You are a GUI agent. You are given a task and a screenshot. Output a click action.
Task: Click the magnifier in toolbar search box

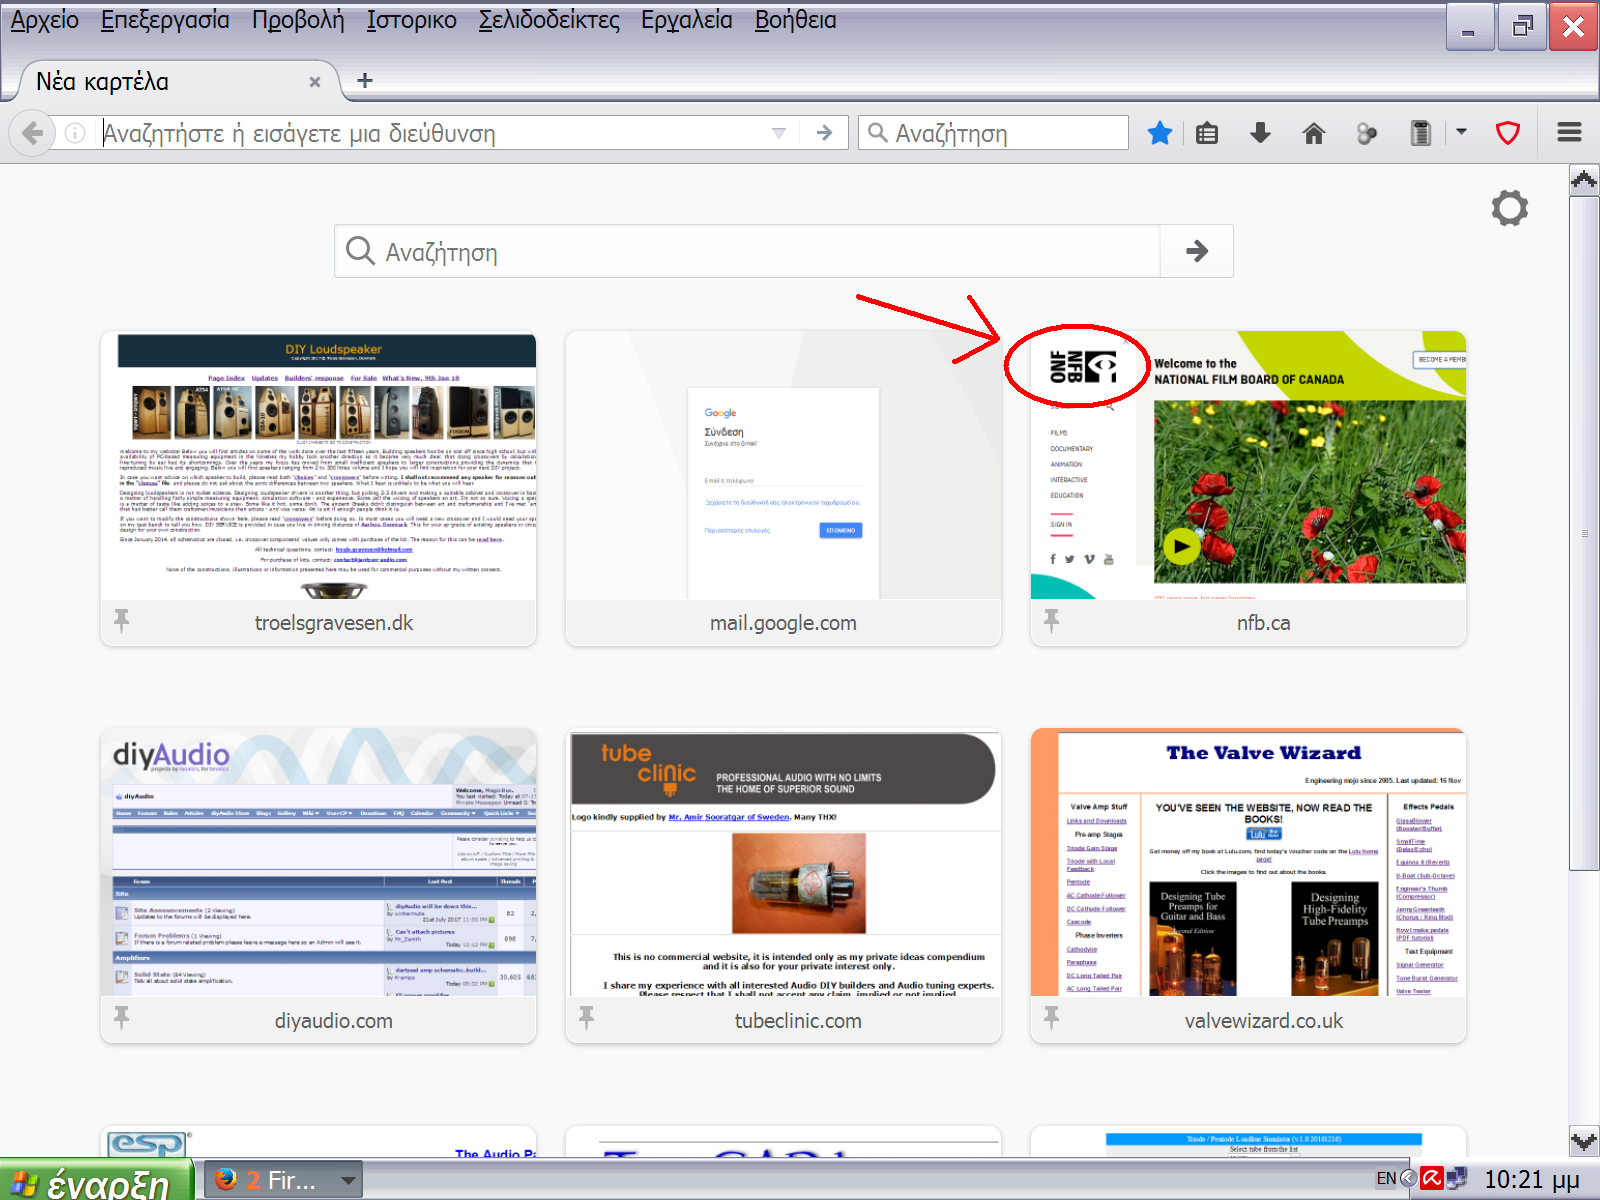(x=877, y=133)
